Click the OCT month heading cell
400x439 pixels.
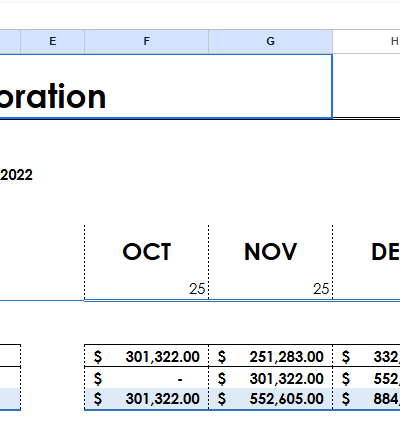tap(147, 252)
